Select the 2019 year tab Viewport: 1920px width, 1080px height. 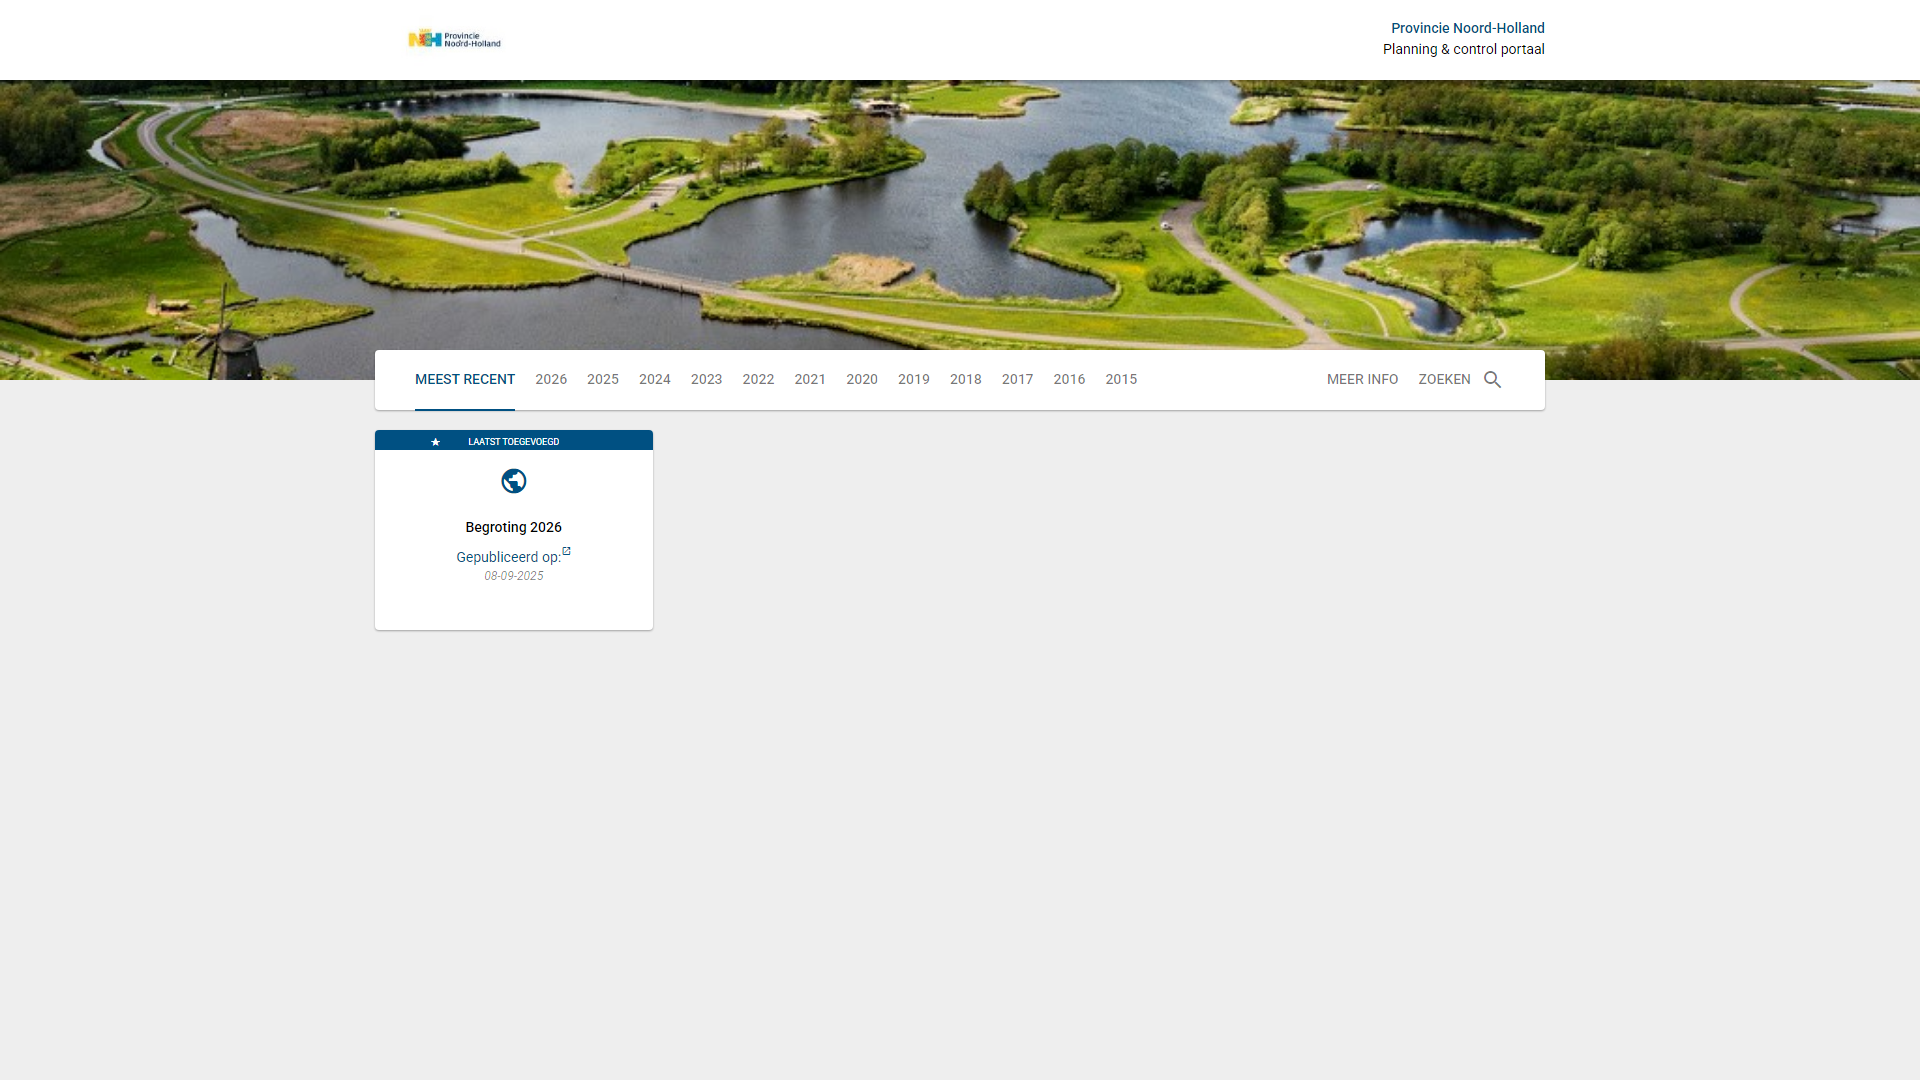click(x=914, y=380)
